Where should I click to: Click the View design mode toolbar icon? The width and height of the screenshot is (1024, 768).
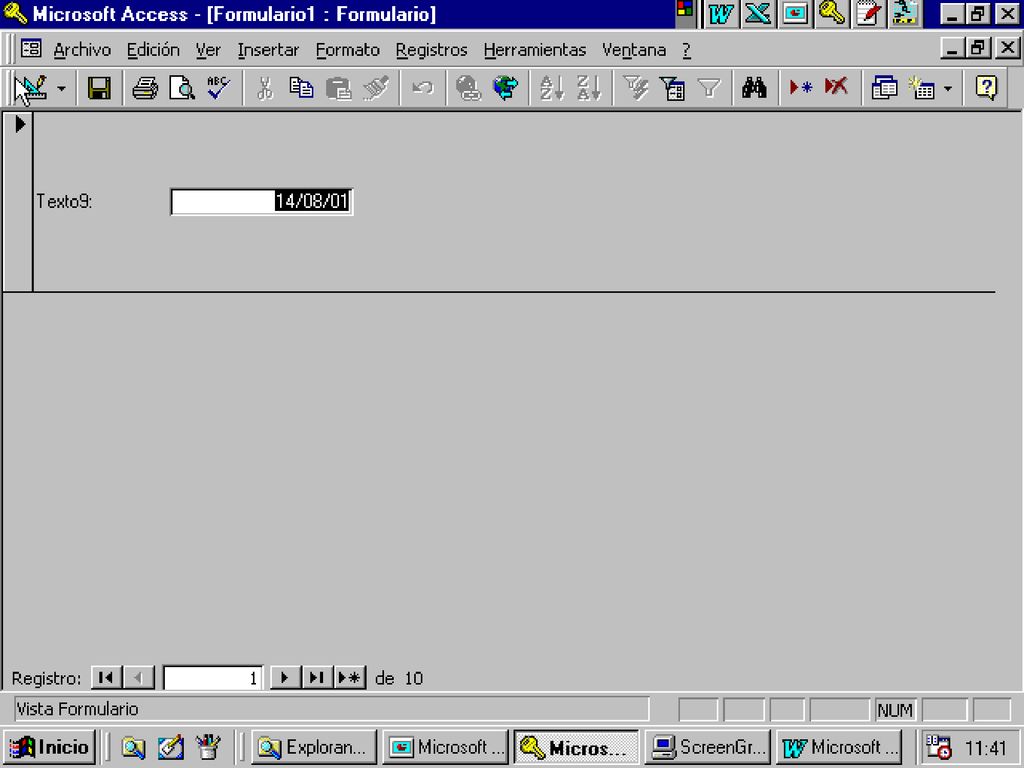(x=31, y=88)
